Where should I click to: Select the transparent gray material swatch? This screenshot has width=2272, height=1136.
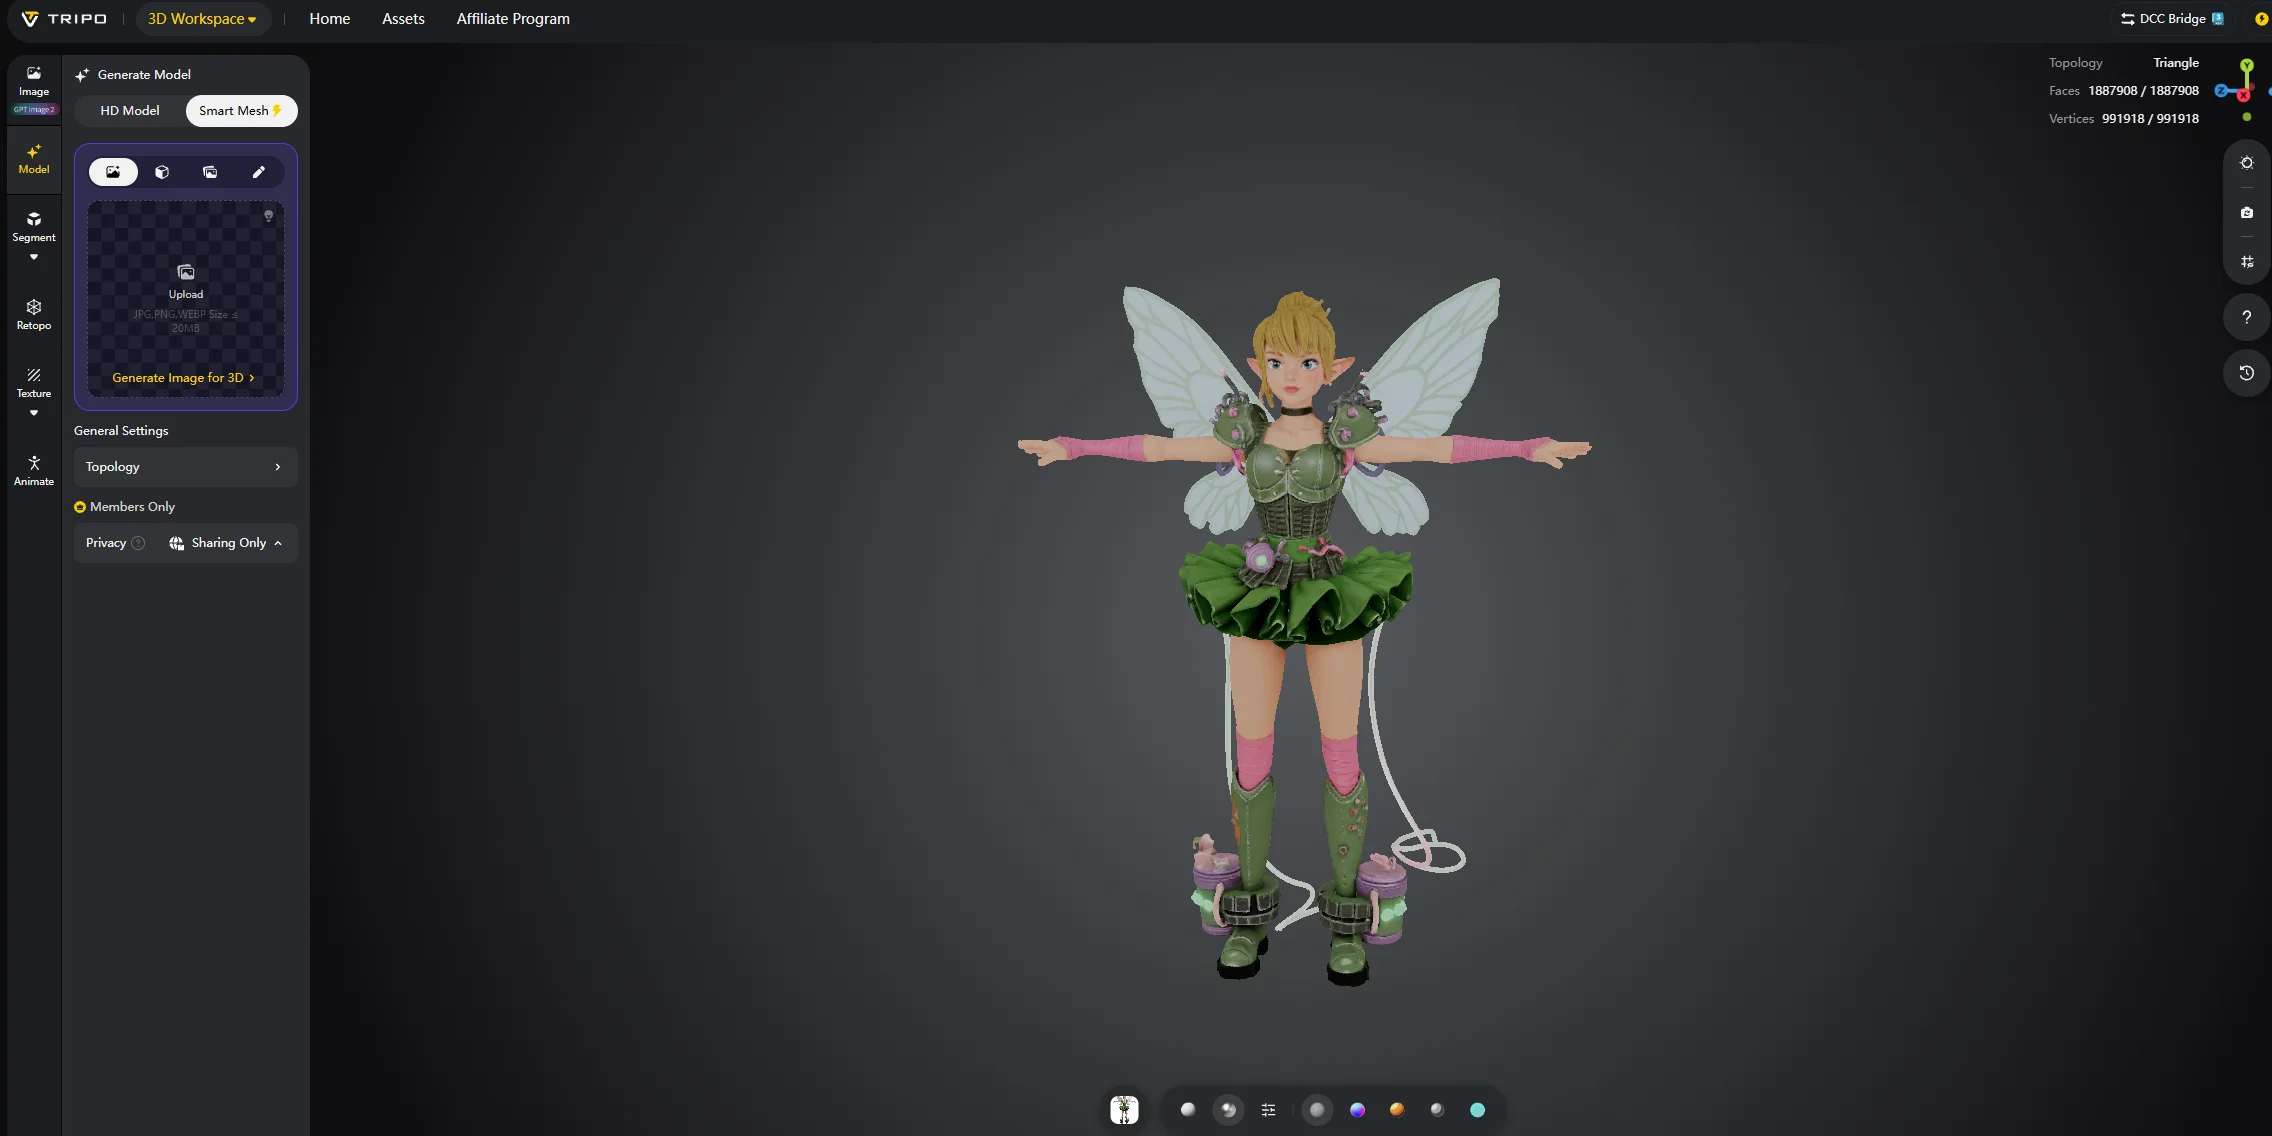[1437, 1110]
